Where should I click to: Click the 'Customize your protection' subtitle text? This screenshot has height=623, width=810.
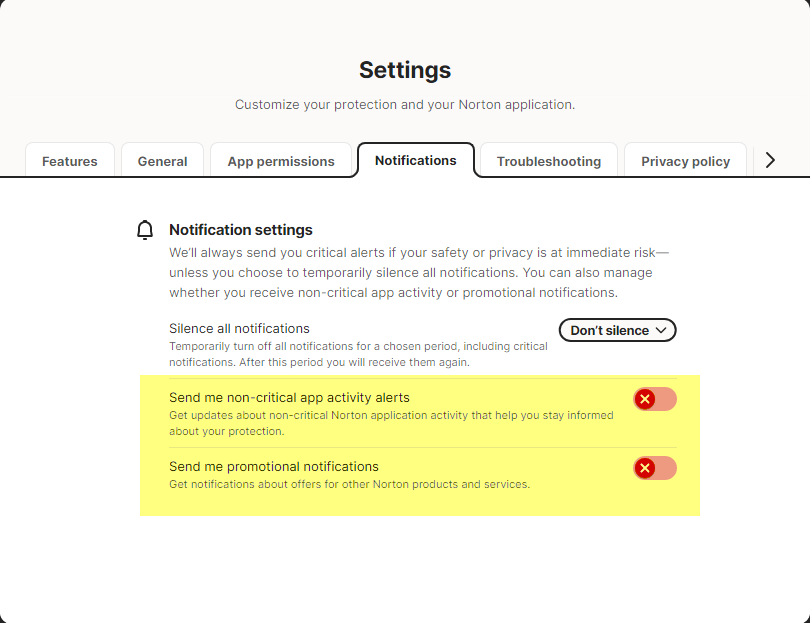pyautogui.click(x=405, y=104)
